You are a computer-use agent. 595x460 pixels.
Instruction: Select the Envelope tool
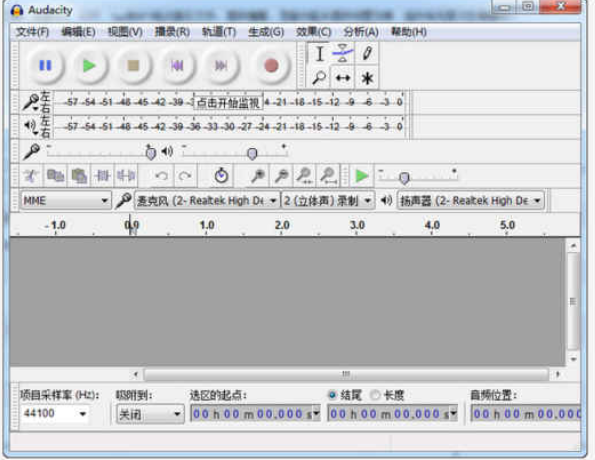coord(343,54)
